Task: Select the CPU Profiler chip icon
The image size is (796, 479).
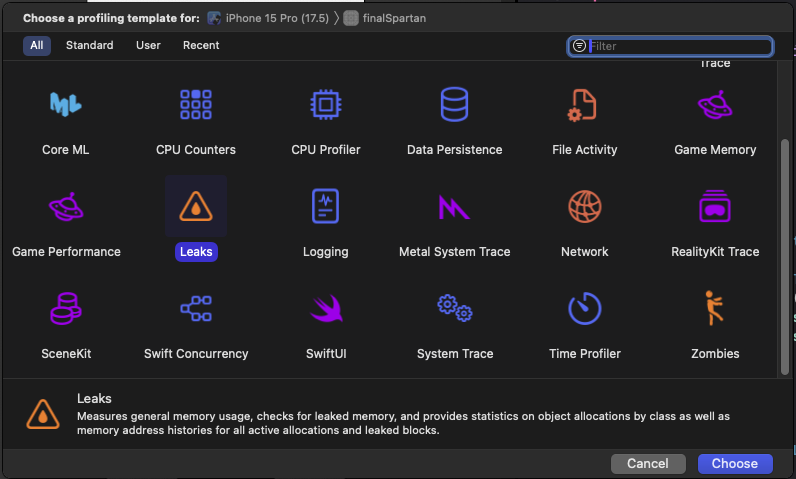Action: point(326,105)
